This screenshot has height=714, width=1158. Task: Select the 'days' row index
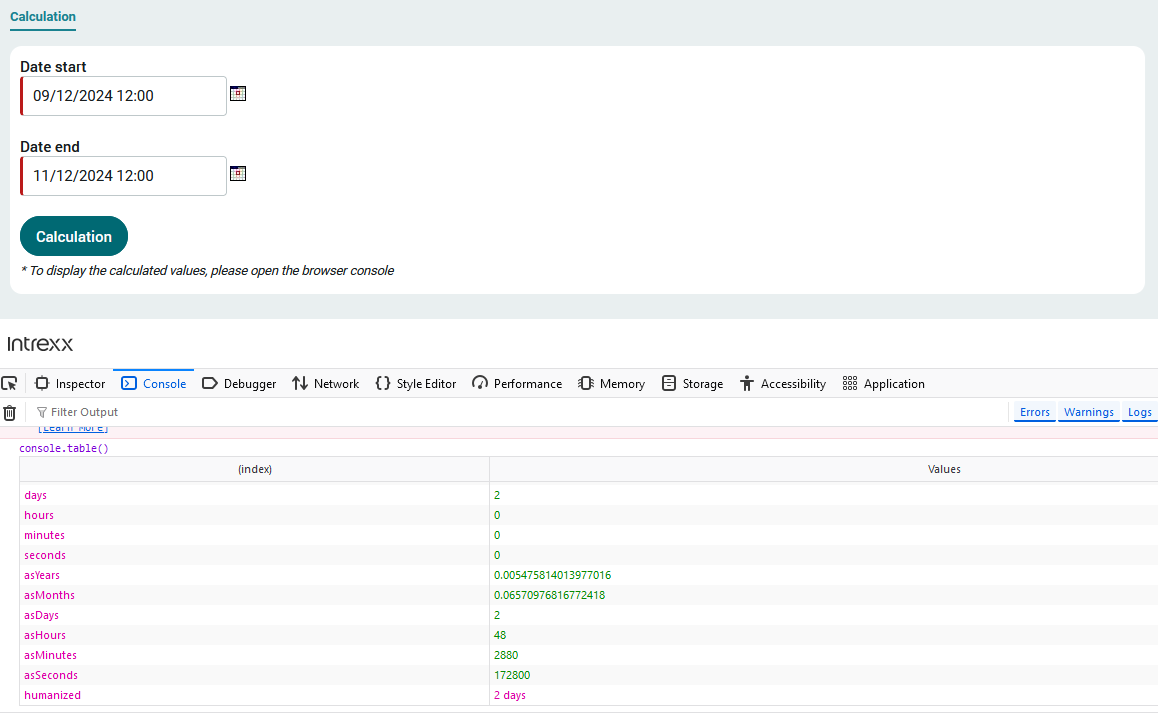35,495
